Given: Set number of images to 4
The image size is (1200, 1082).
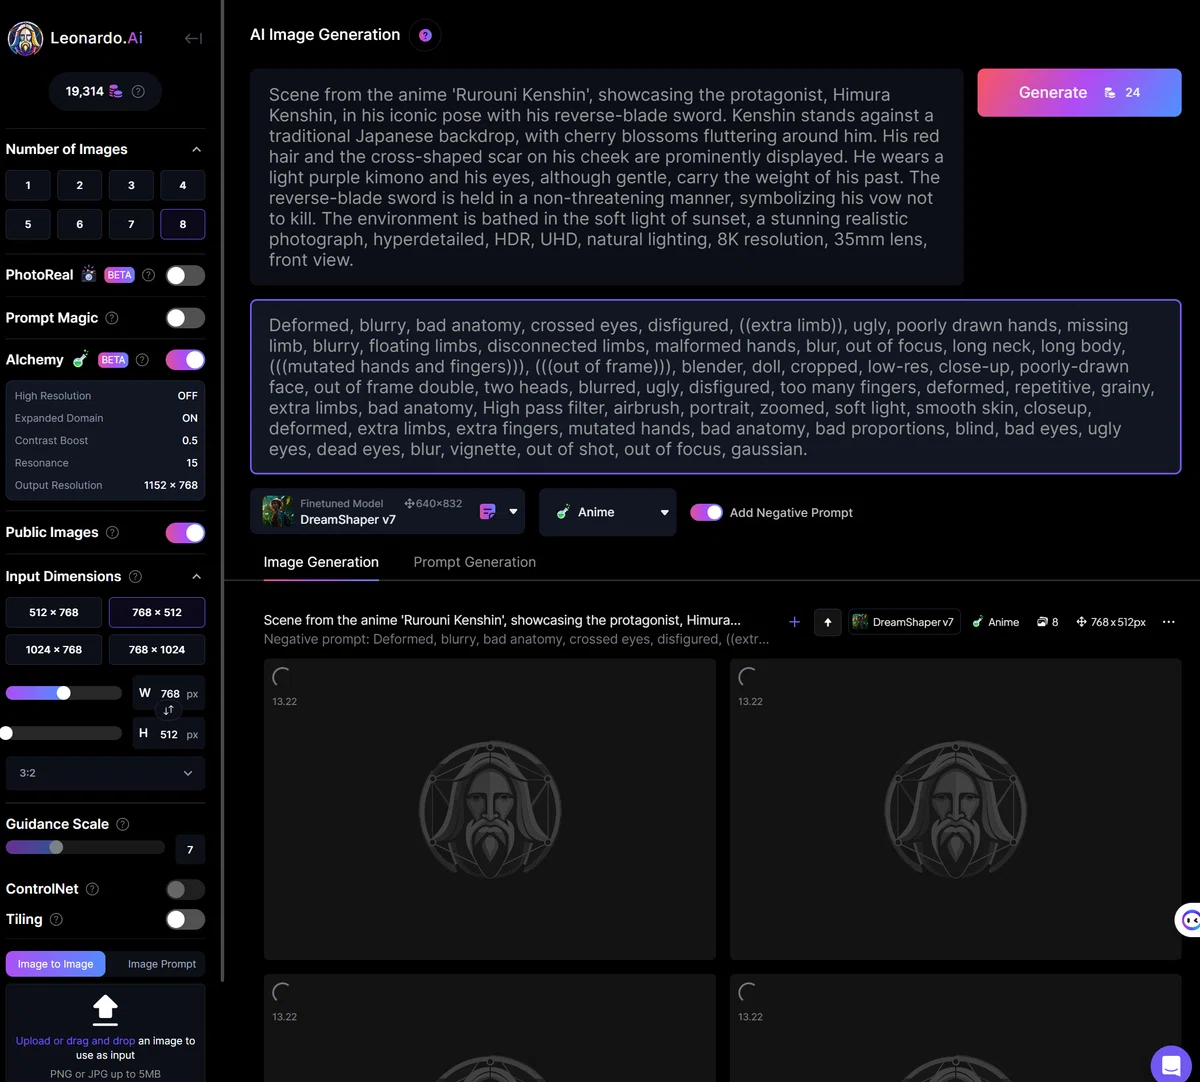Looking at the screenshot, I should [x=182, y=185].
